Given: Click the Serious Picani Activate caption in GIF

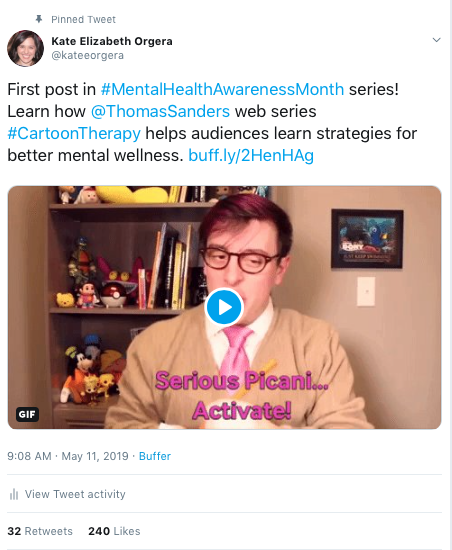Looking at the screenshot, I should (242, 395).
